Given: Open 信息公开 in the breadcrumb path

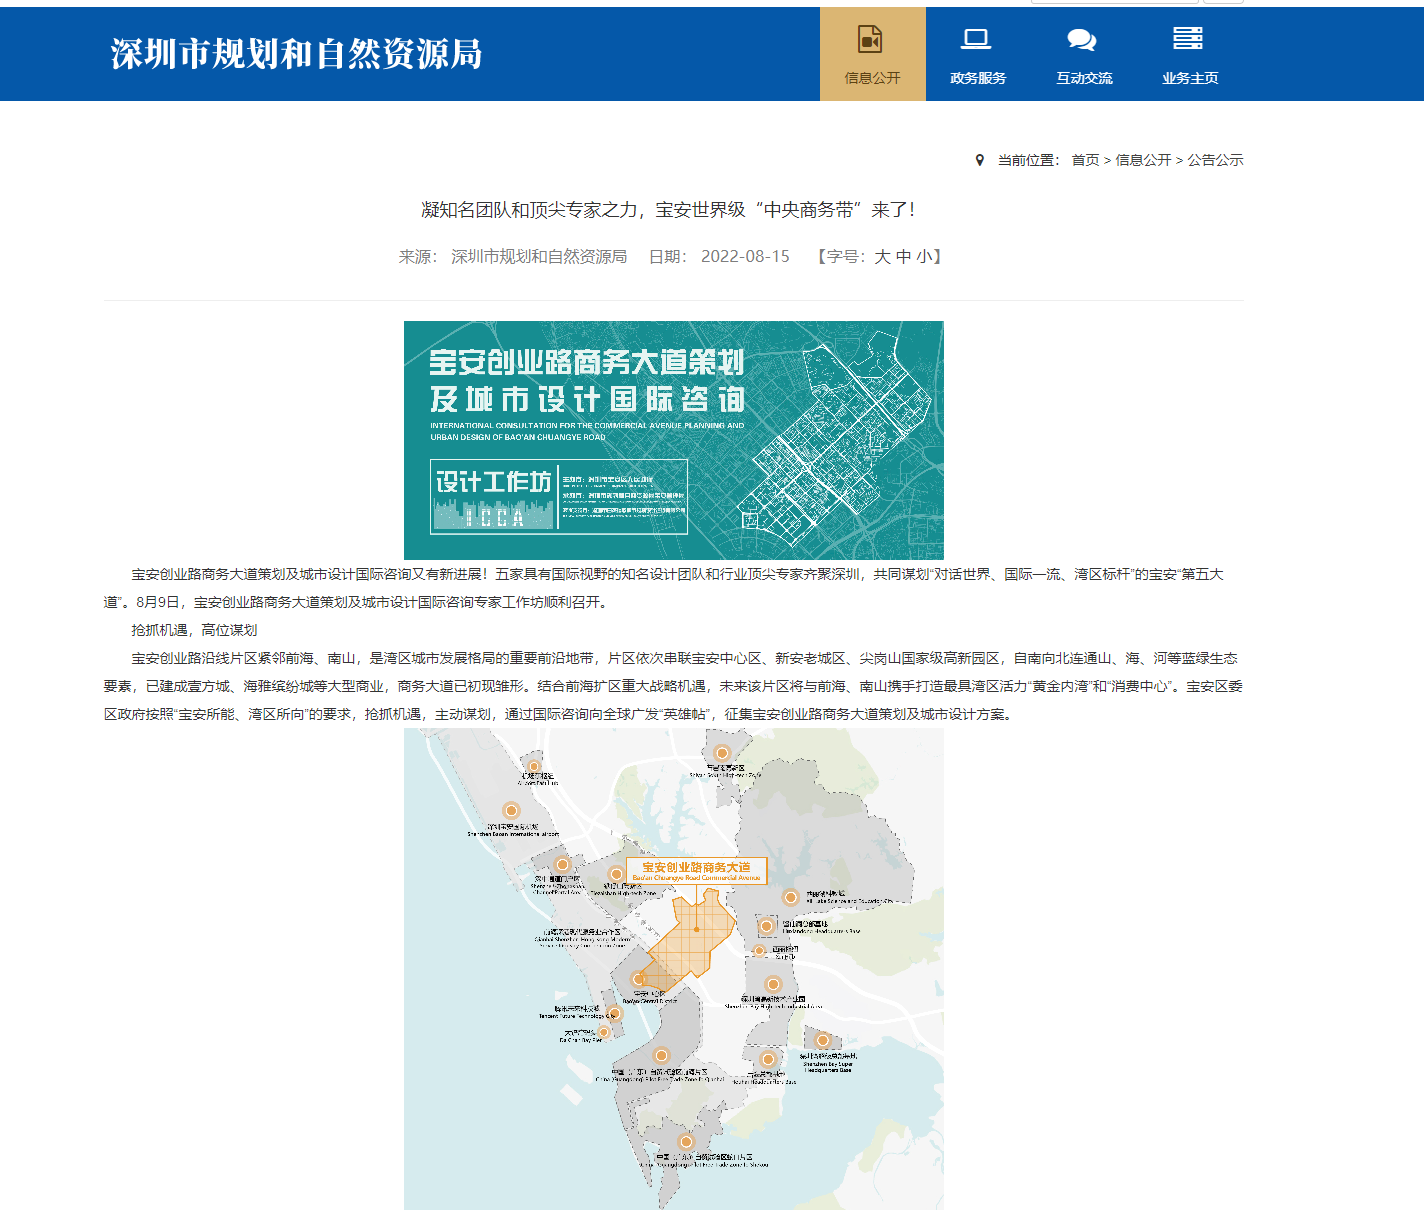Looking at the screenshot, I should click(x=1143, y=160).
